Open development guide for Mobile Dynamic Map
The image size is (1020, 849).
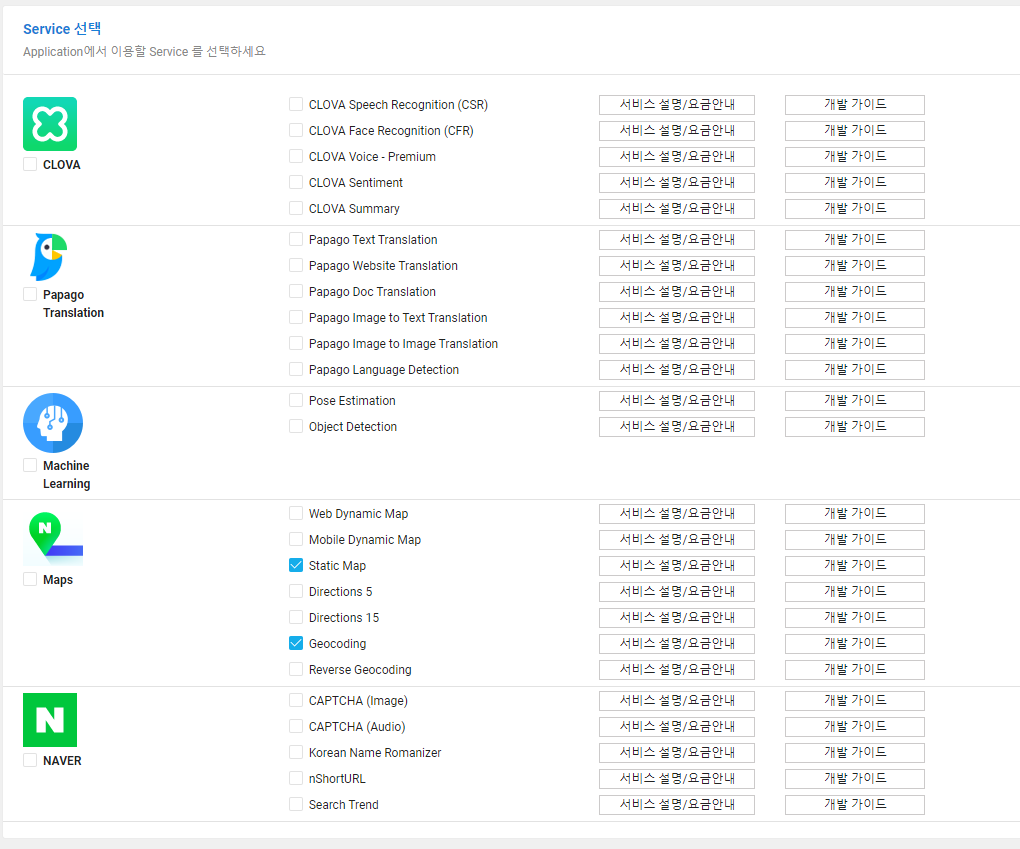click(855, 540)
